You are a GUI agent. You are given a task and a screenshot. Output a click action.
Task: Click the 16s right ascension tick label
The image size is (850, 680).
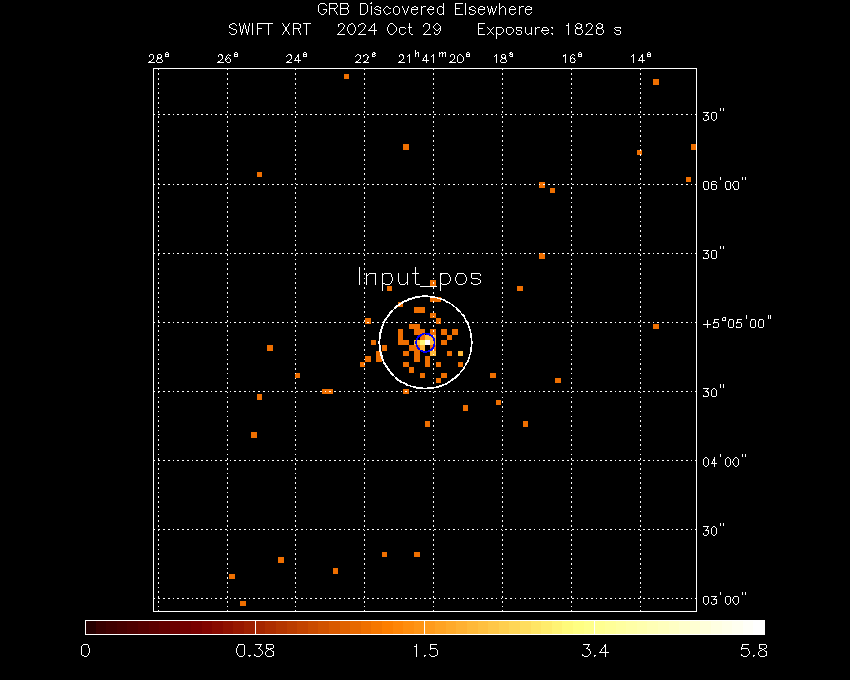tap(572, 59)
